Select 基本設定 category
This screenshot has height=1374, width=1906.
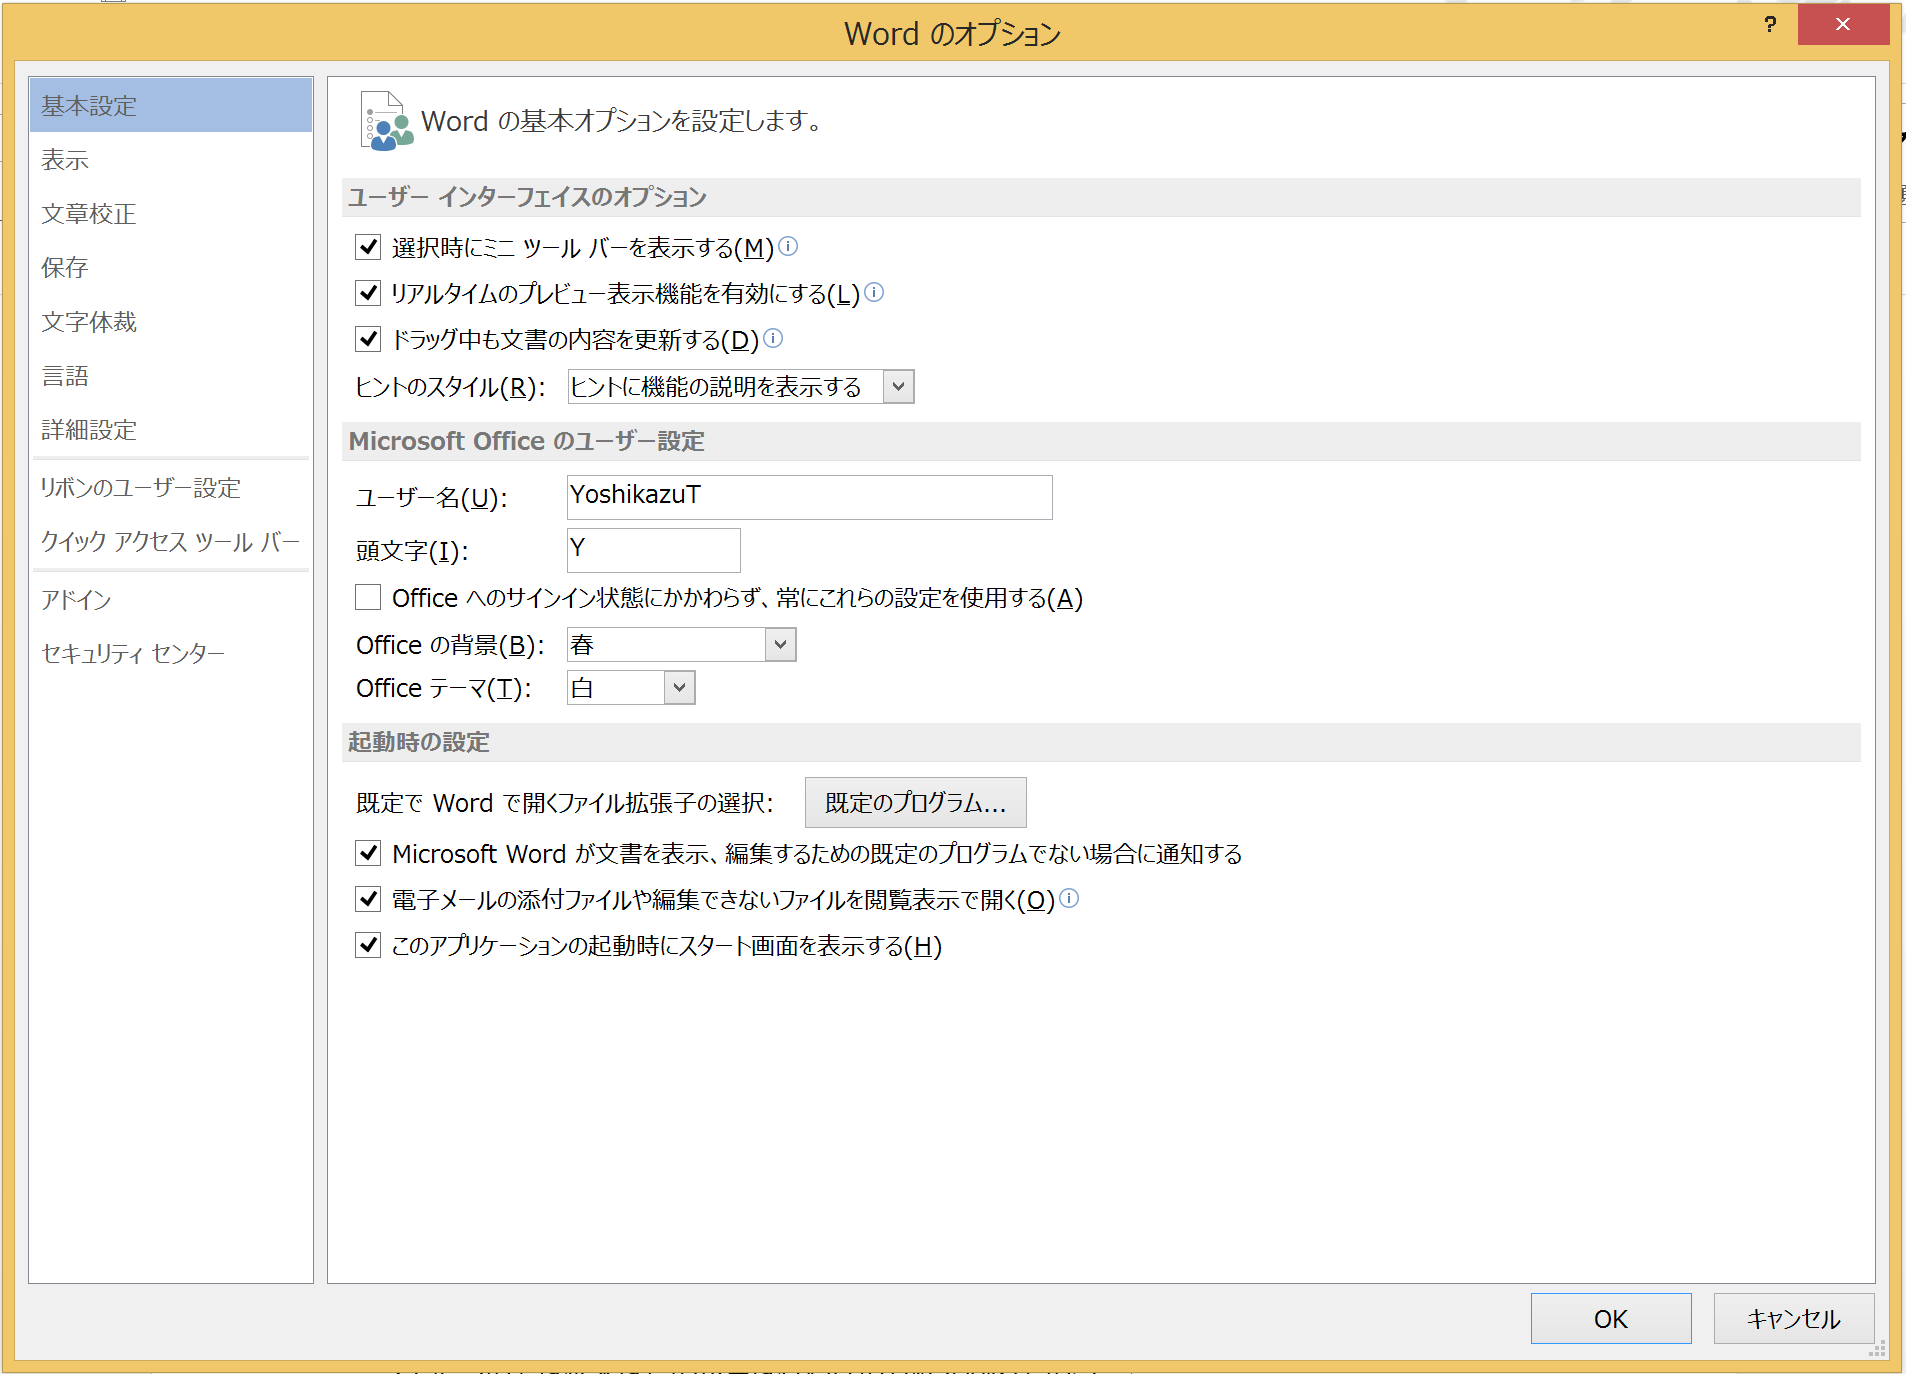pyautogui.click(x=171, y=105)
